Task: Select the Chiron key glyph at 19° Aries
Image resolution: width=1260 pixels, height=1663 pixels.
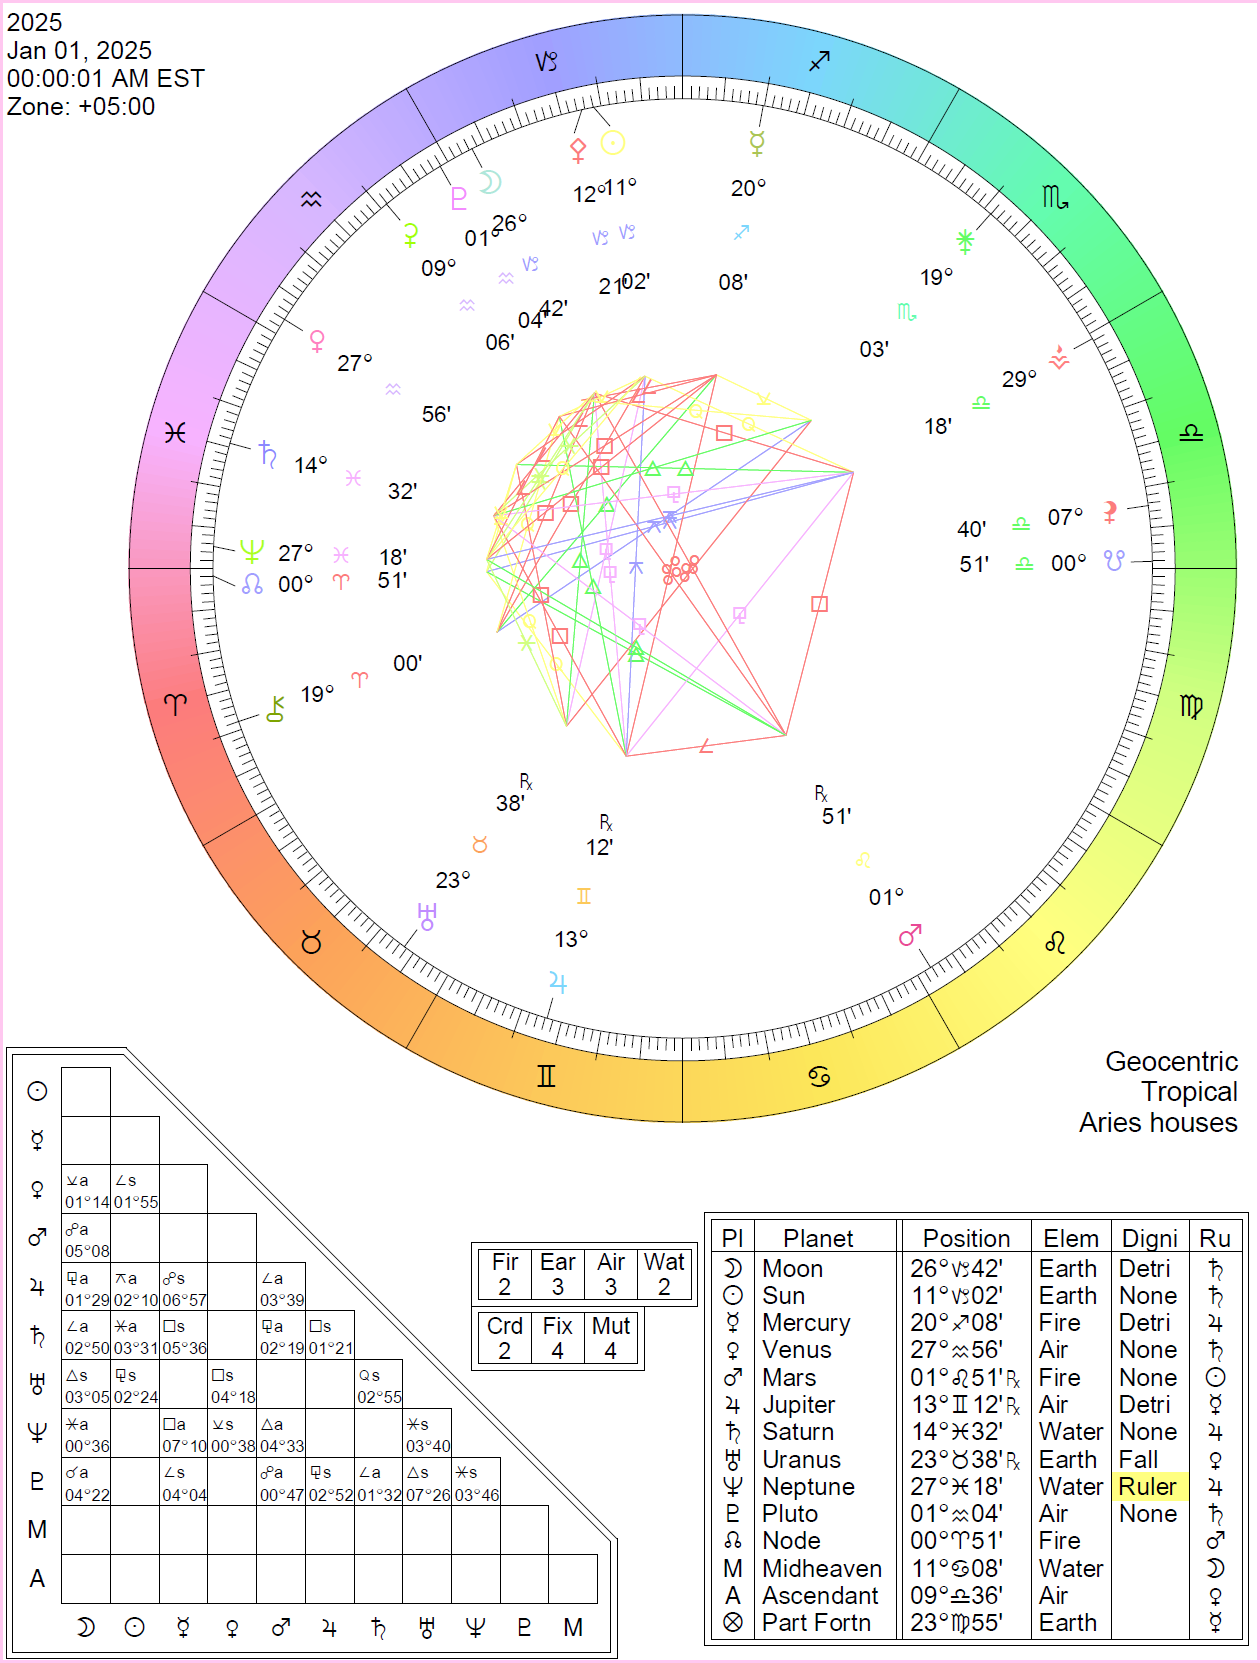Action: pos(276,709)
